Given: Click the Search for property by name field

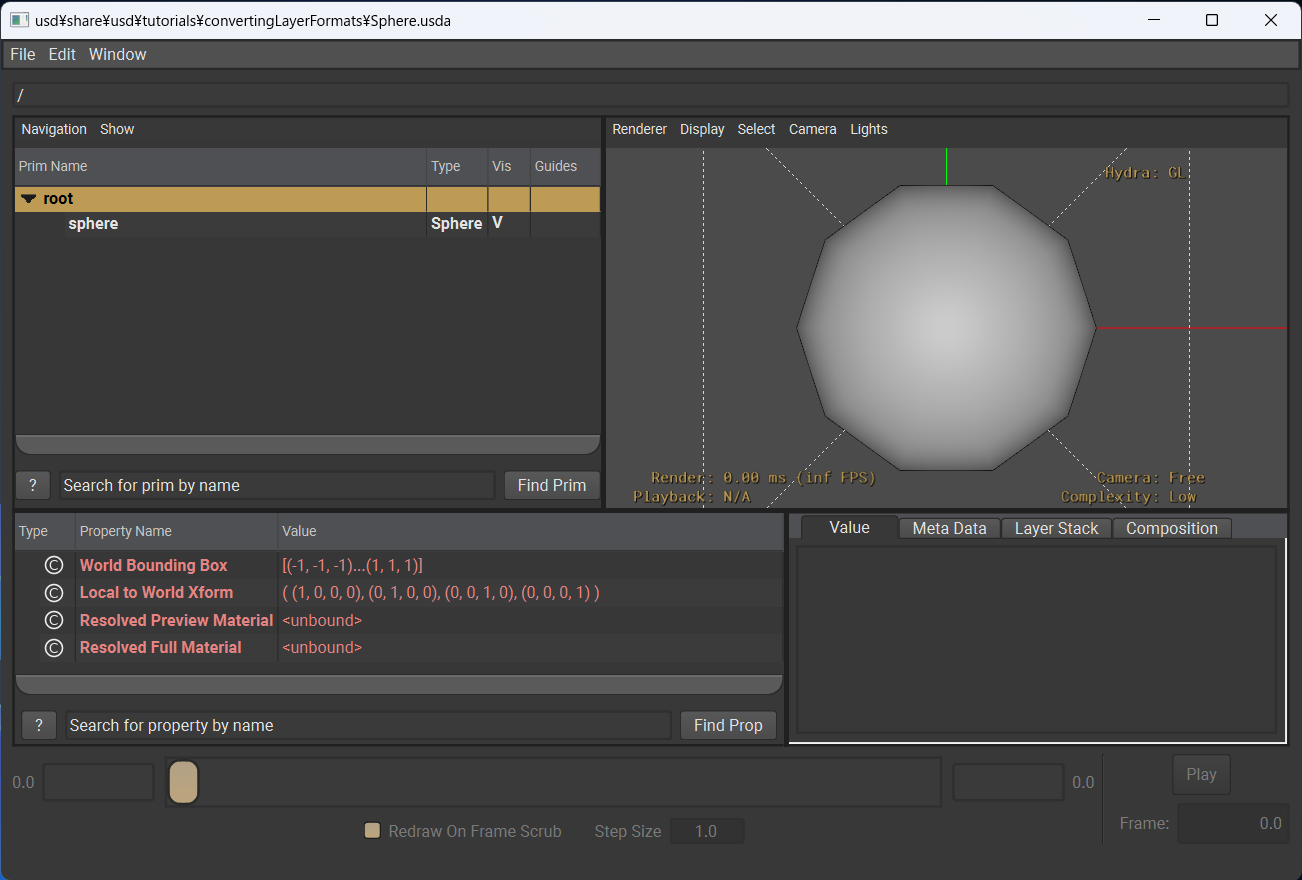Looking at the screenshot, I should click(368, 725).
